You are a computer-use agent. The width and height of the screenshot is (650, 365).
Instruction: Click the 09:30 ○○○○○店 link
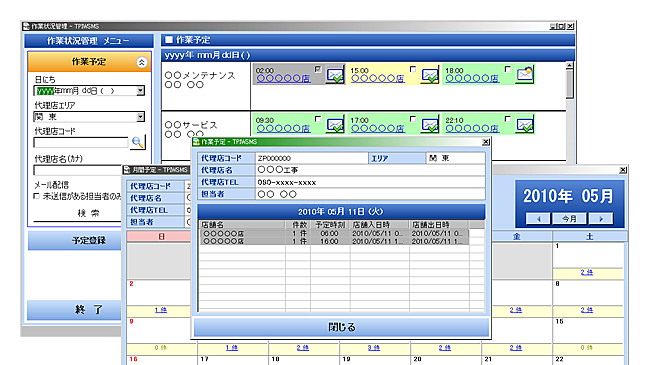click(283, 129)
